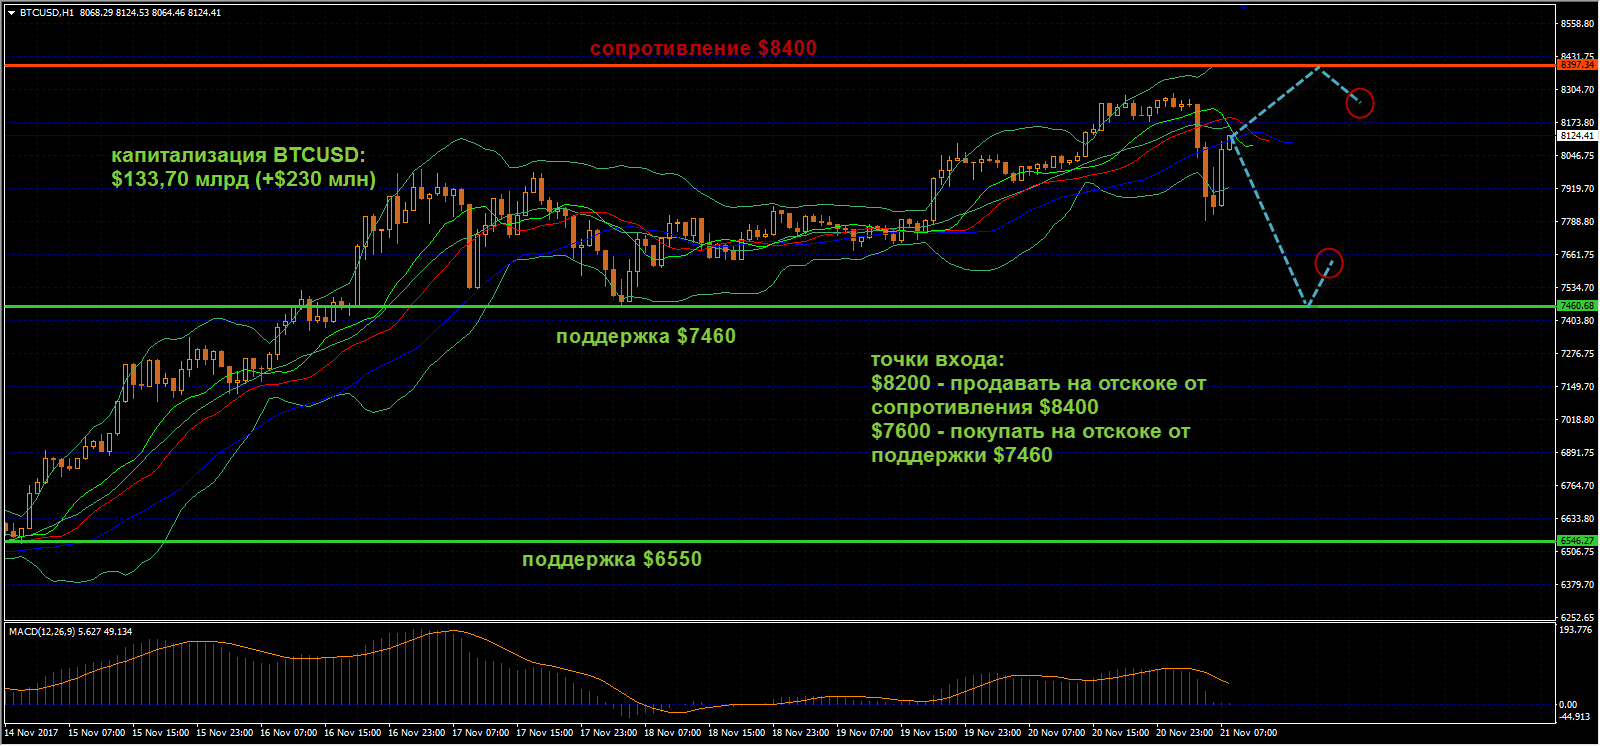Click the 8304.70 price axis label
Viewport: 1600px width, 746px height.
1577,89
